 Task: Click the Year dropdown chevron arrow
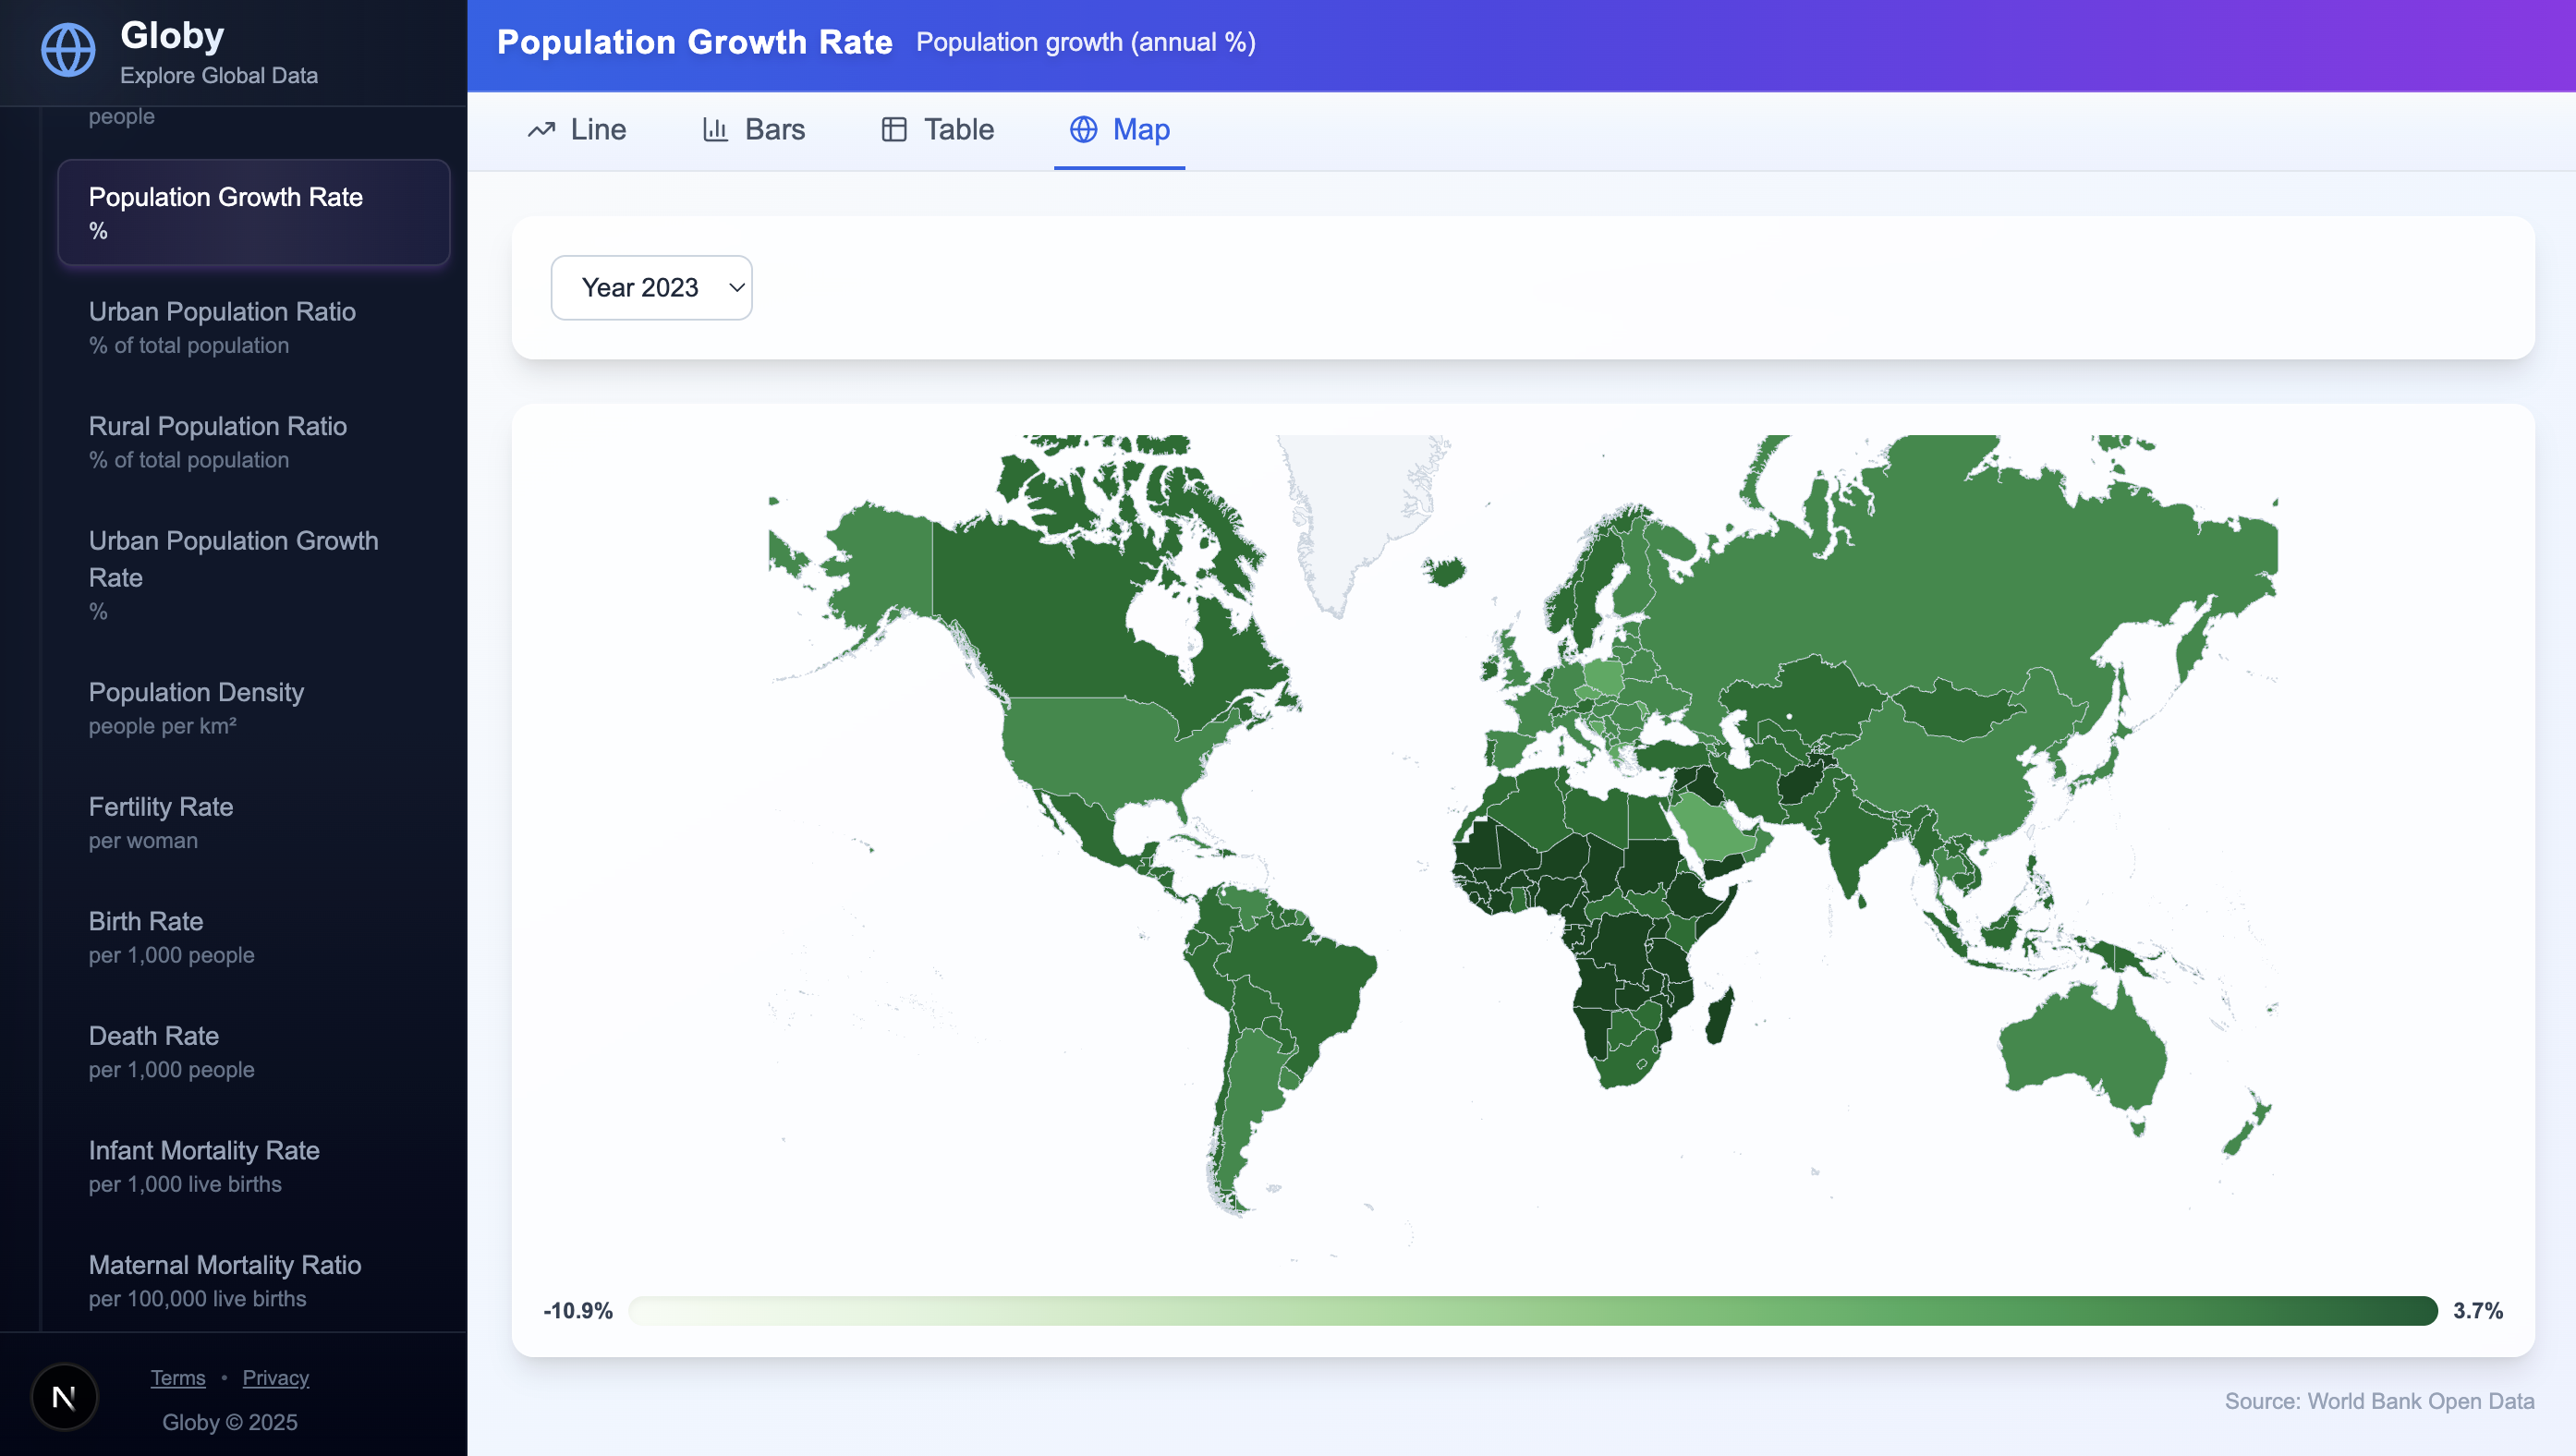click(x=736, y=288)
